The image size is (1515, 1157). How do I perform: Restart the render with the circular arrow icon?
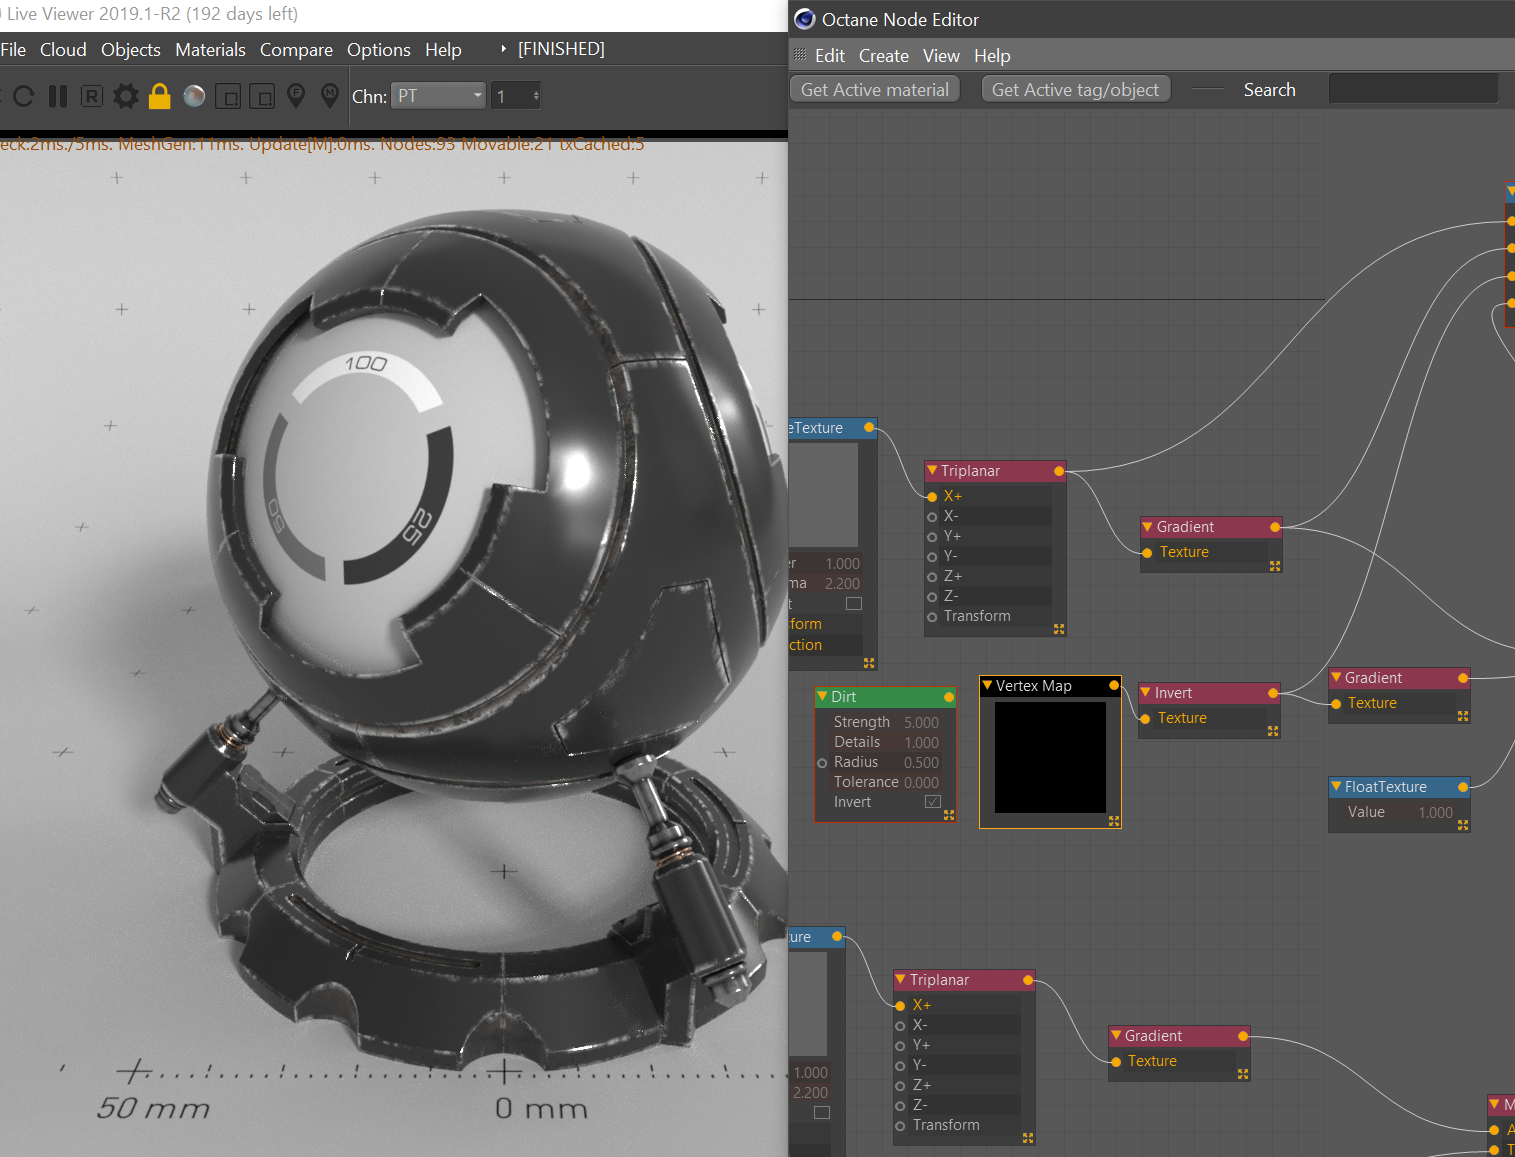tap(24, 96)
